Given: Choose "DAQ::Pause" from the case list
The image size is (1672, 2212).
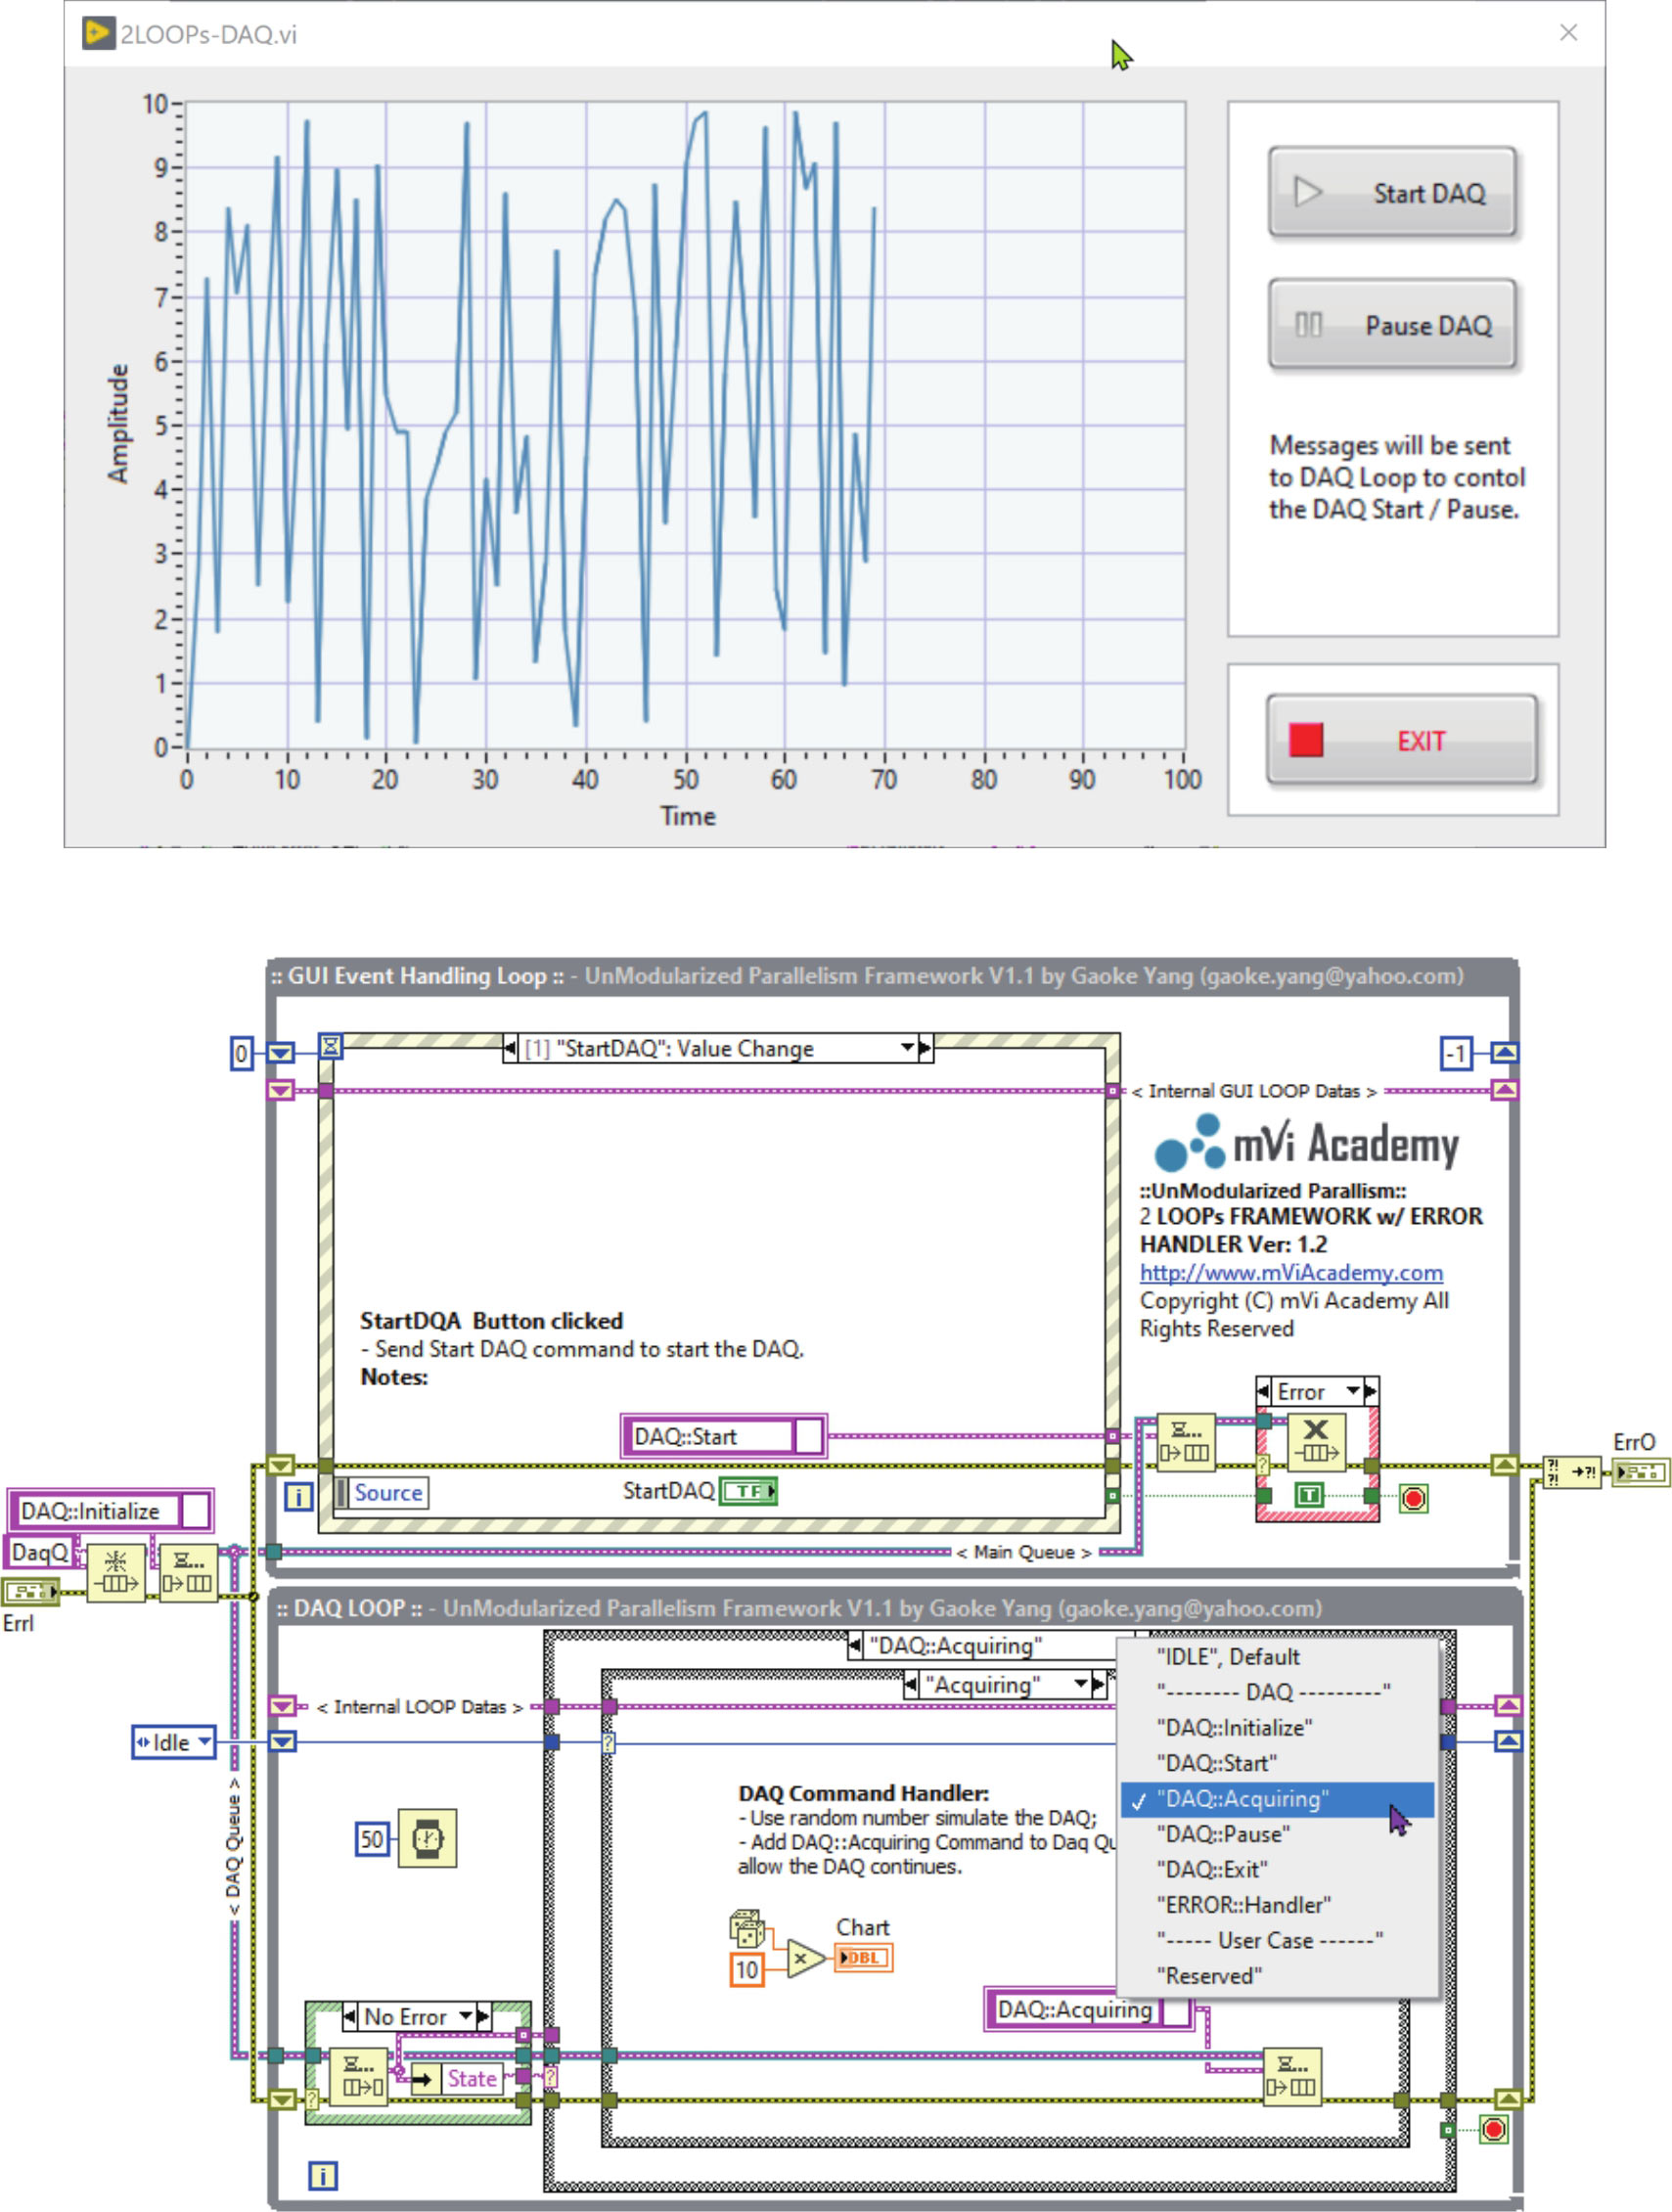Looking at the screenshot, I should click(1222, 1834).
